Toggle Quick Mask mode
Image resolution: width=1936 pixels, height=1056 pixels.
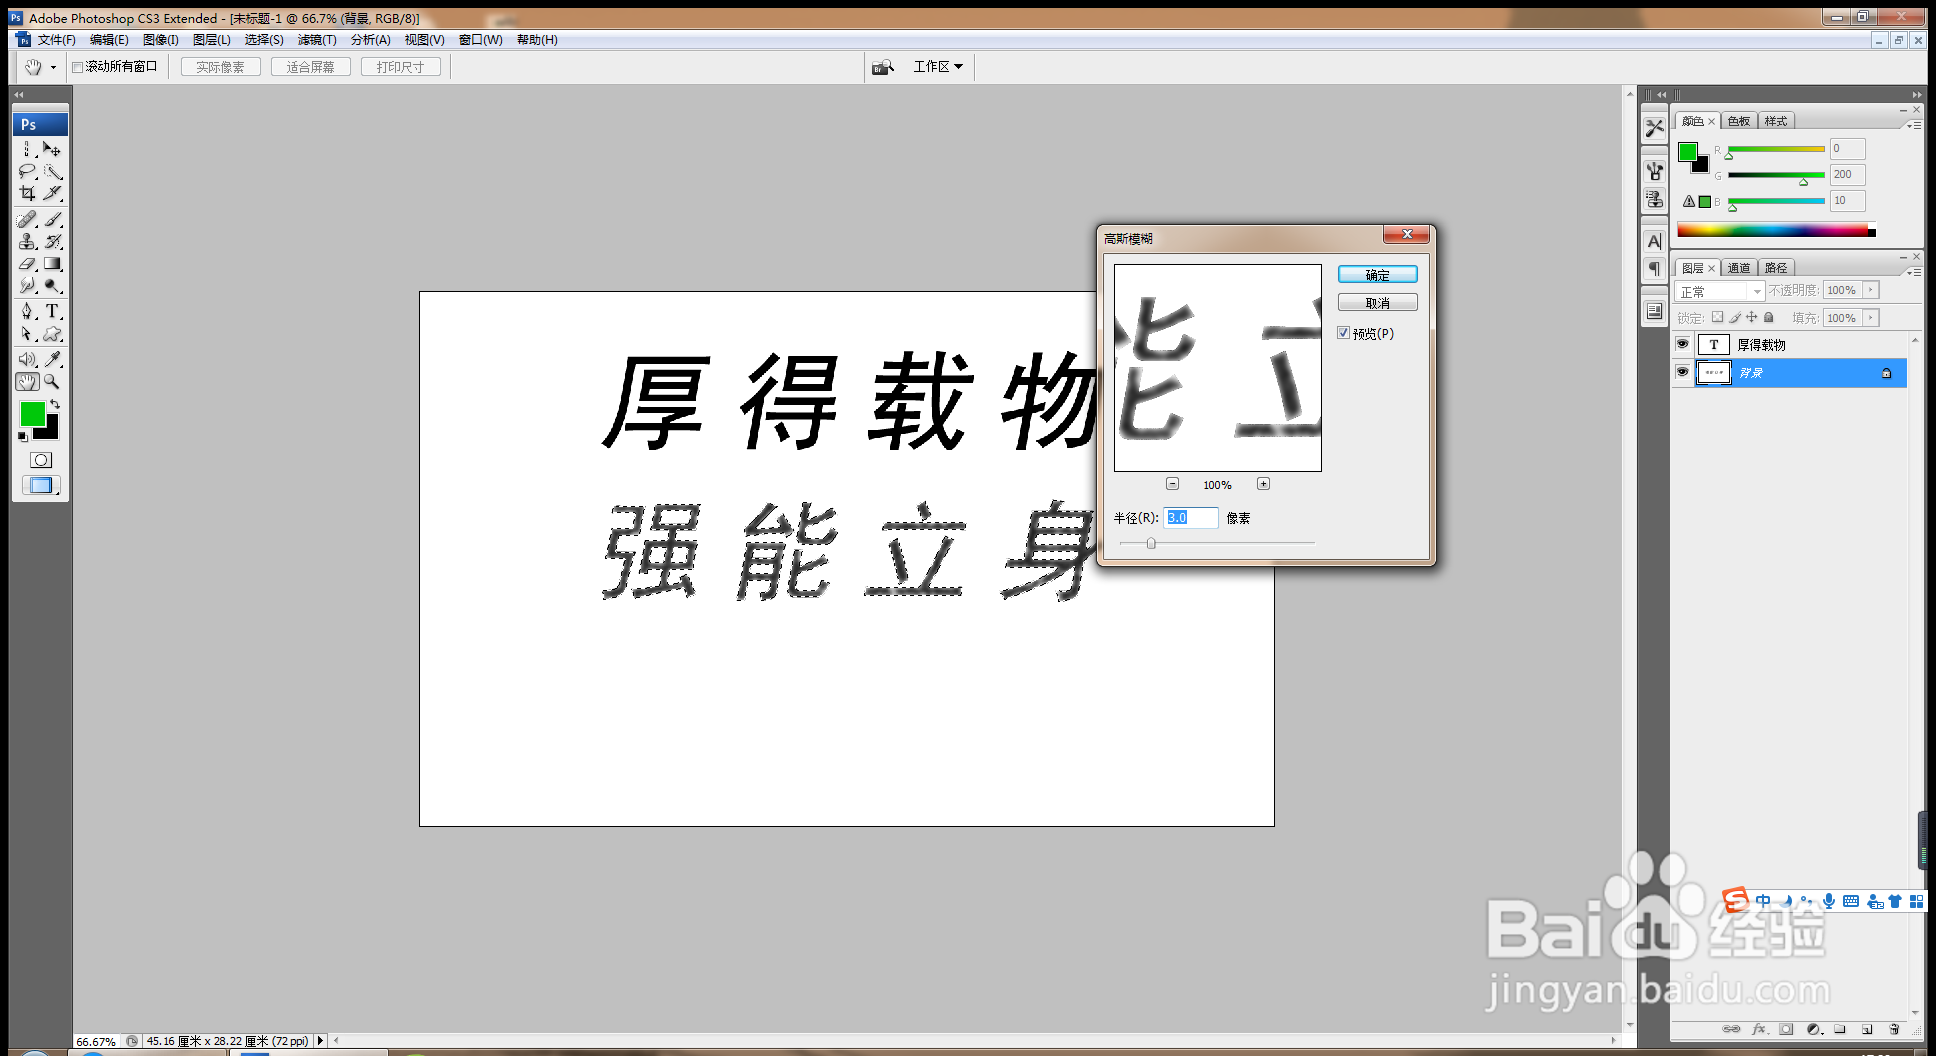point(41,460)
